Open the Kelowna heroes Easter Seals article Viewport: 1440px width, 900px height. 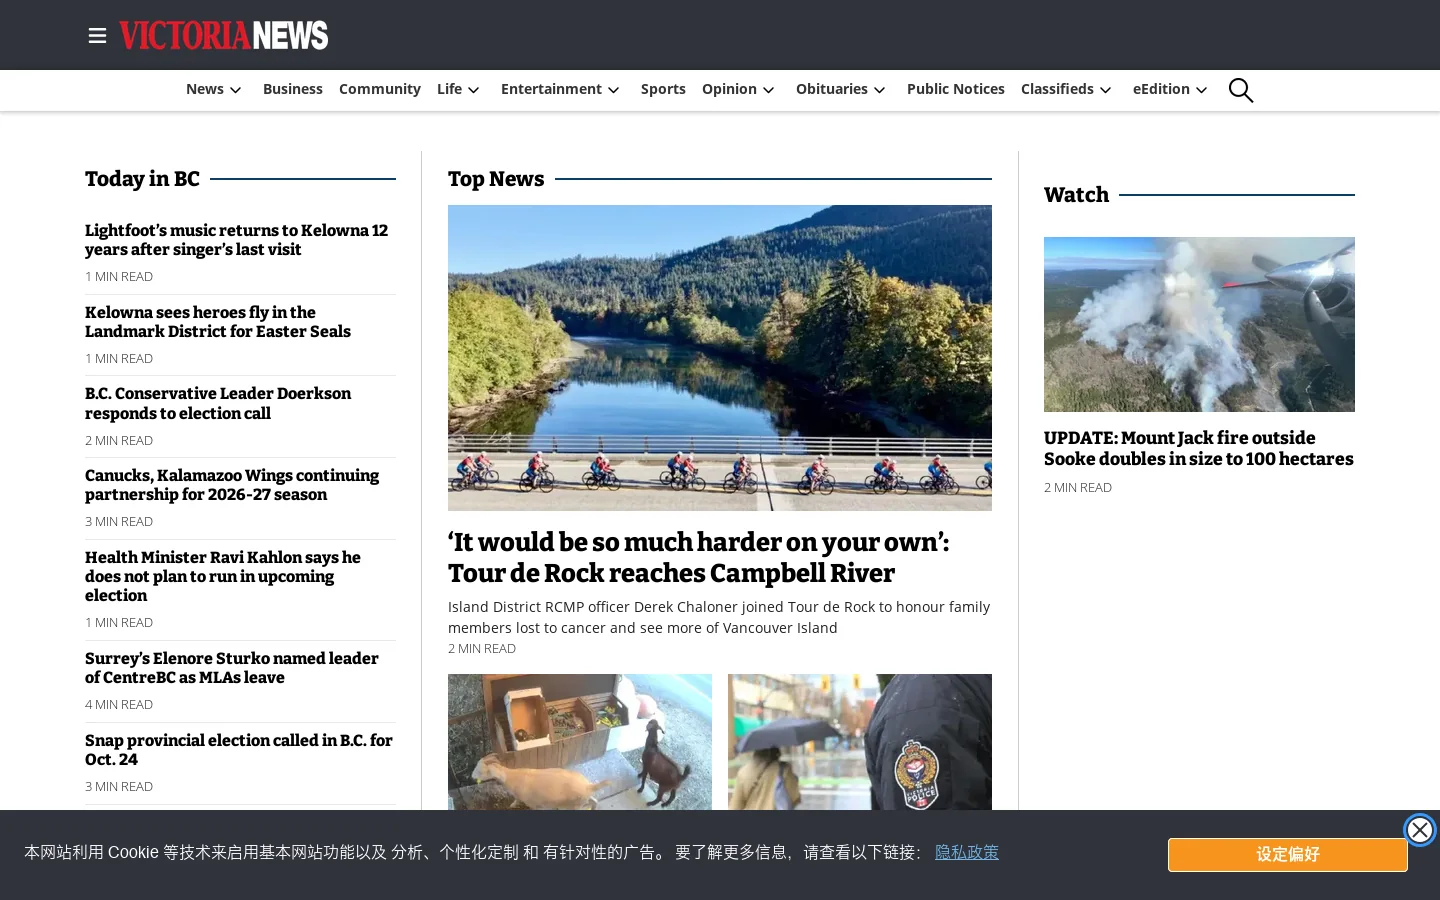(218, 322)
